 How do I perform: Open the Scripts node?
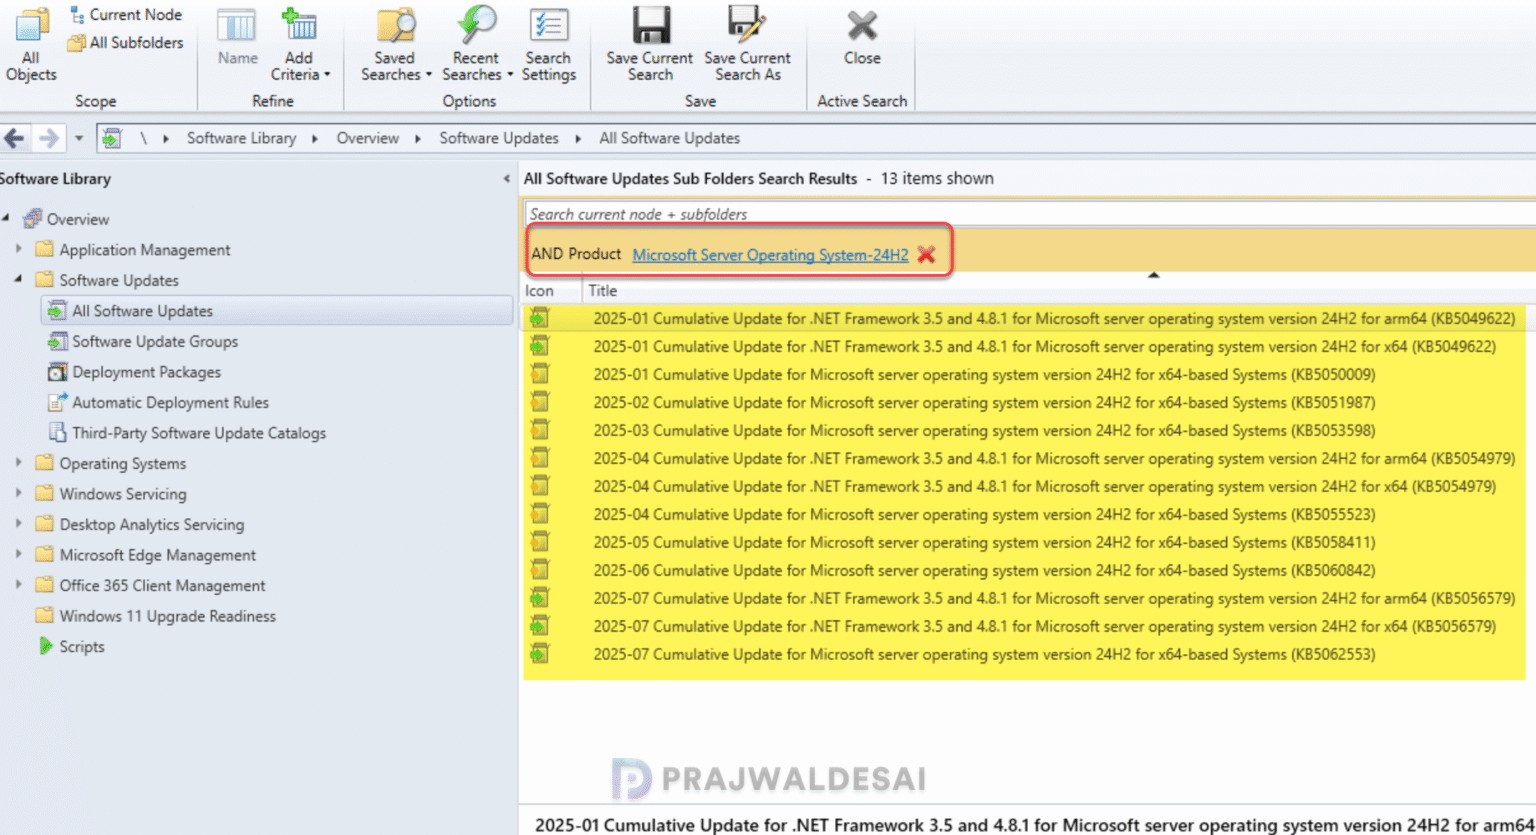click(81, 646)
